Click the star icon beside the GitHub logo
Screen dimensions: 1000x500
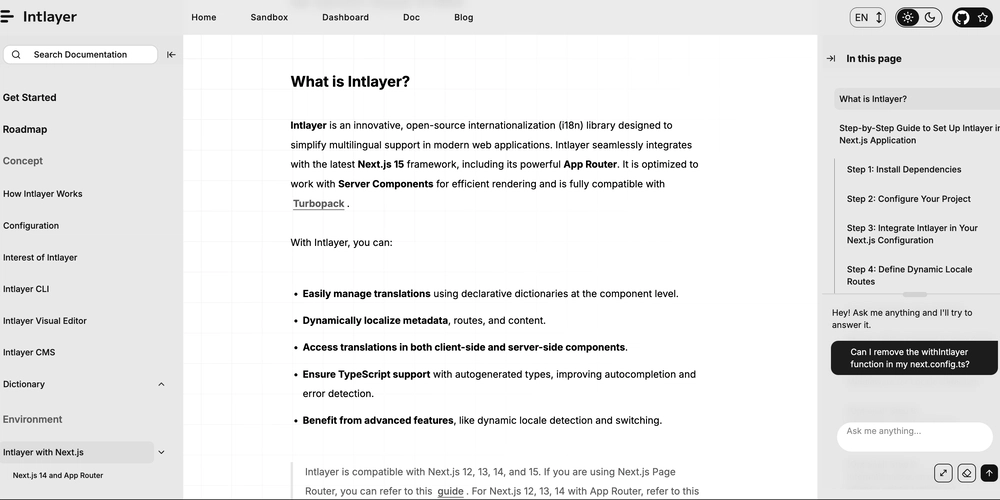(x=983, y=17)
